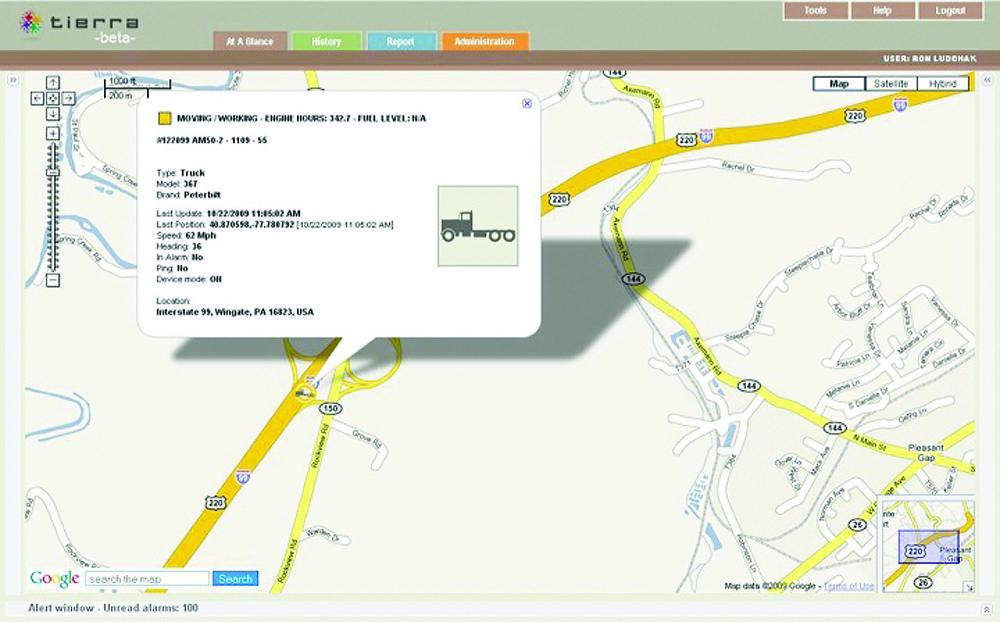1000x622 pixels.
Task: Pan the map up with arrow
Action: point(53,83)
